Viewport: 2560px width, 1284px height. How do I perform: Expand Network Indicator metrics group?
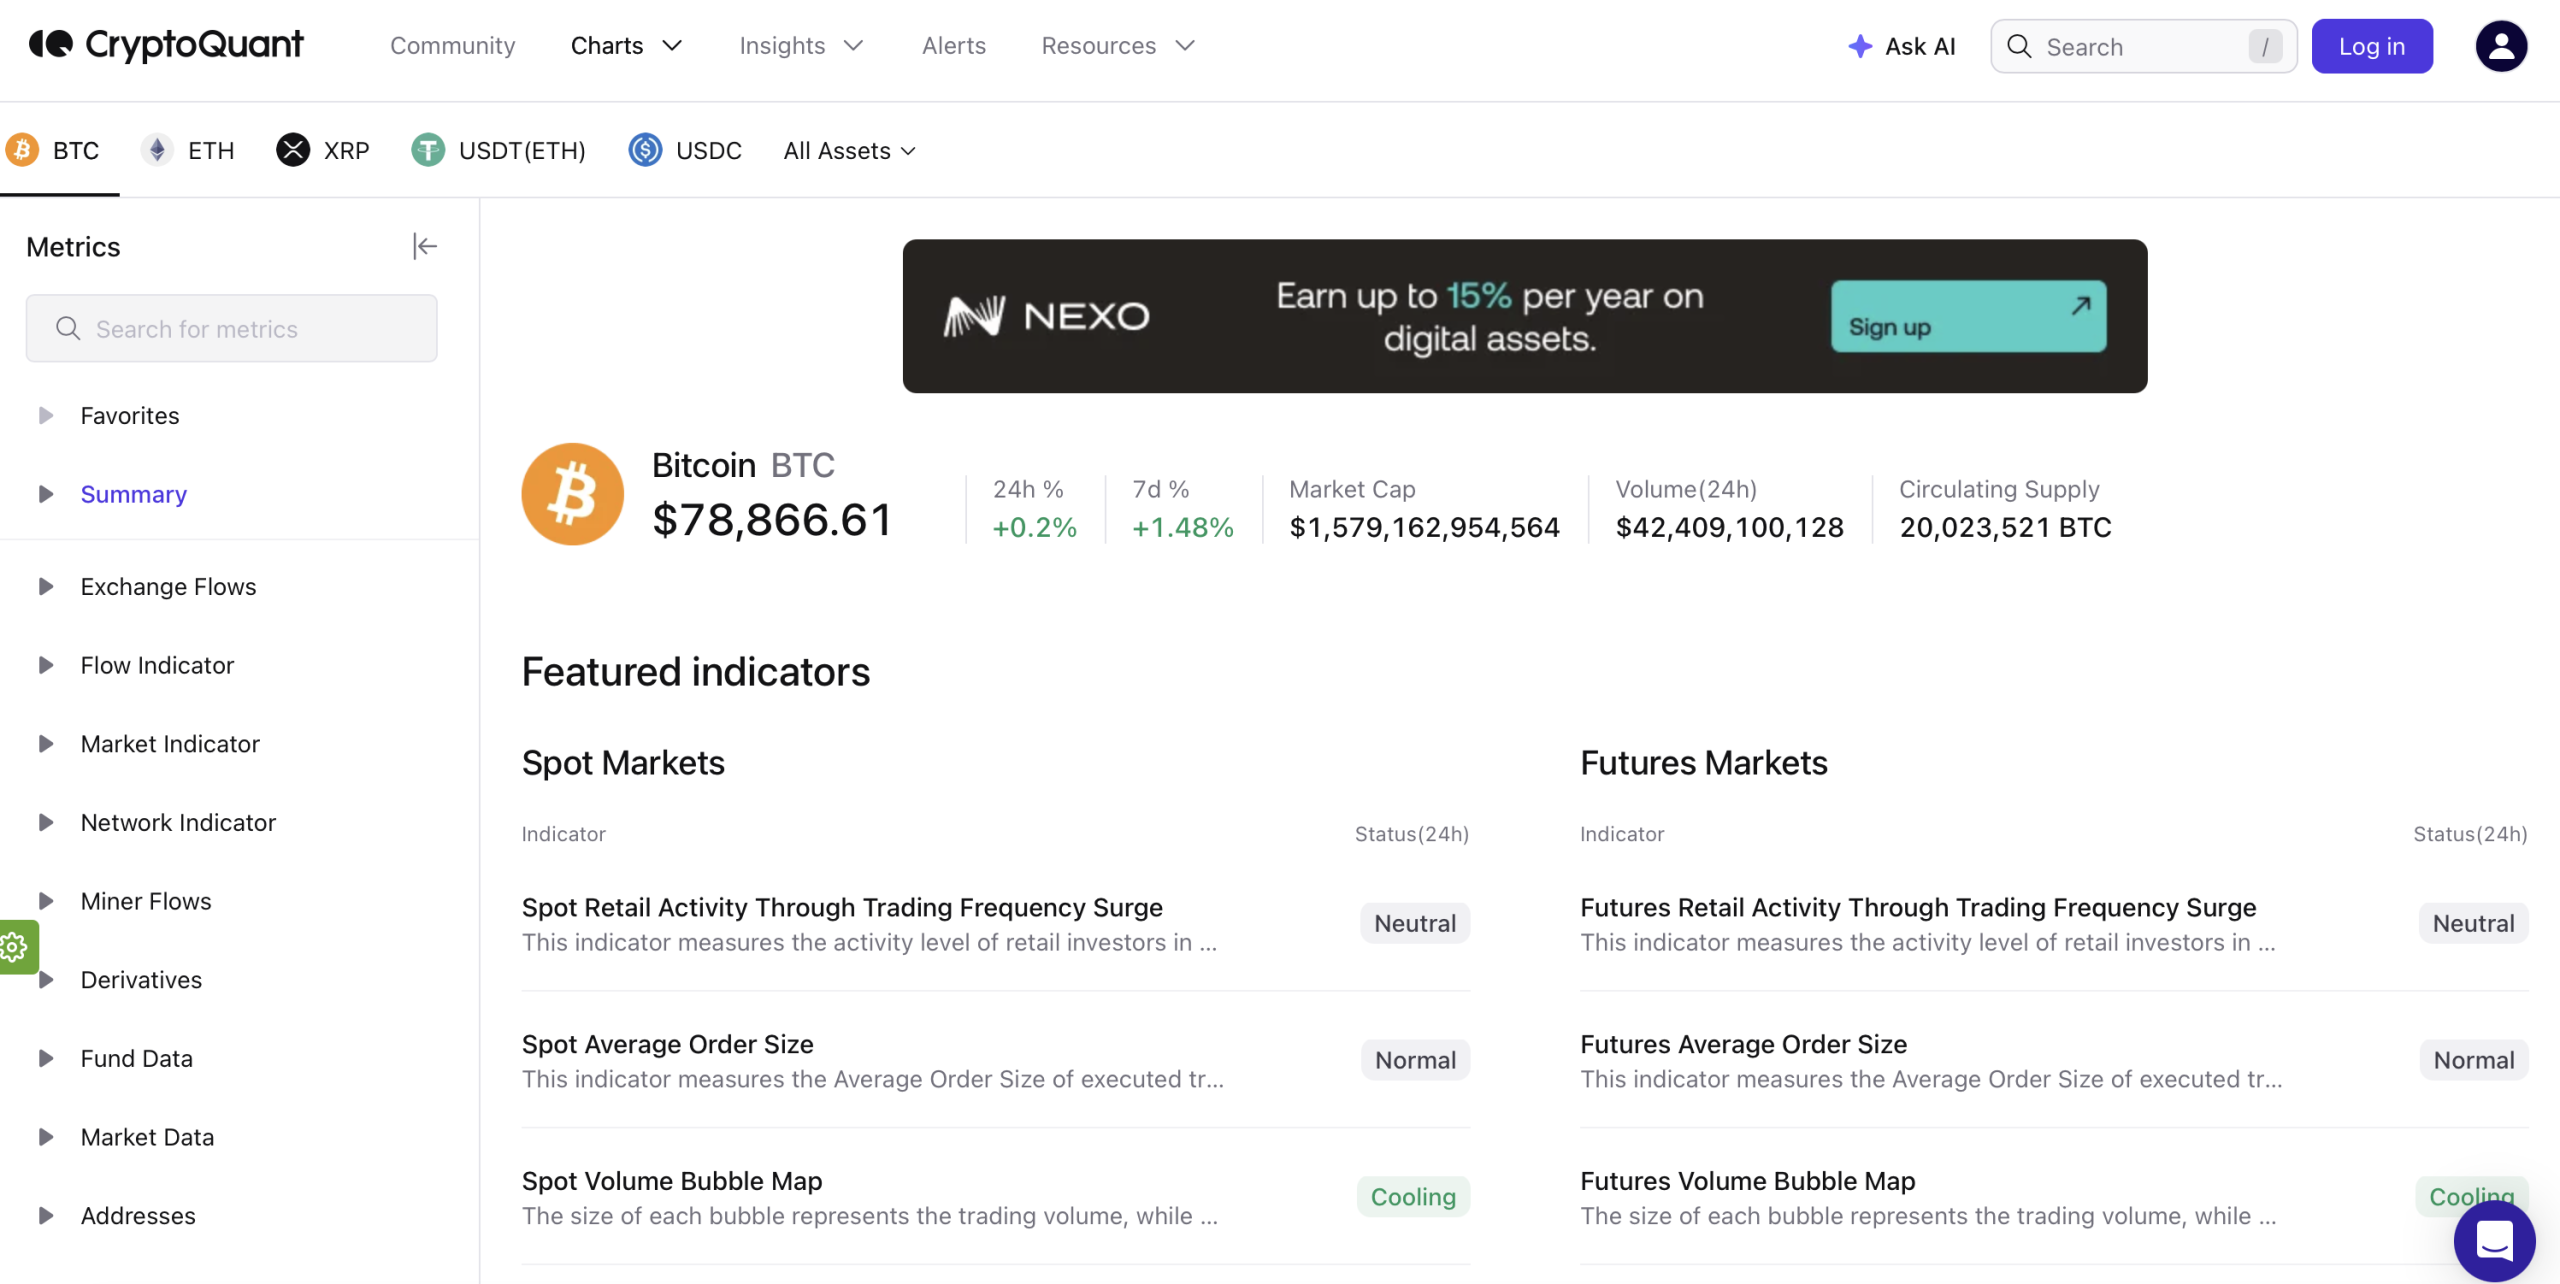point(45,822)
